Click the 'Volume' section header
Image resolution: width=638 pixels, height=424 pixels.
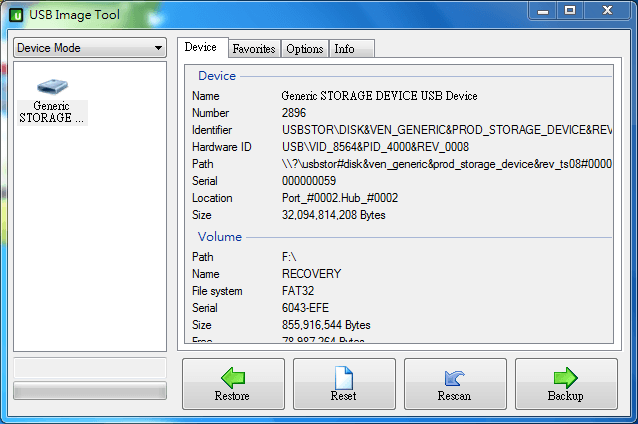pyautogui.click(x=220, y=237)
